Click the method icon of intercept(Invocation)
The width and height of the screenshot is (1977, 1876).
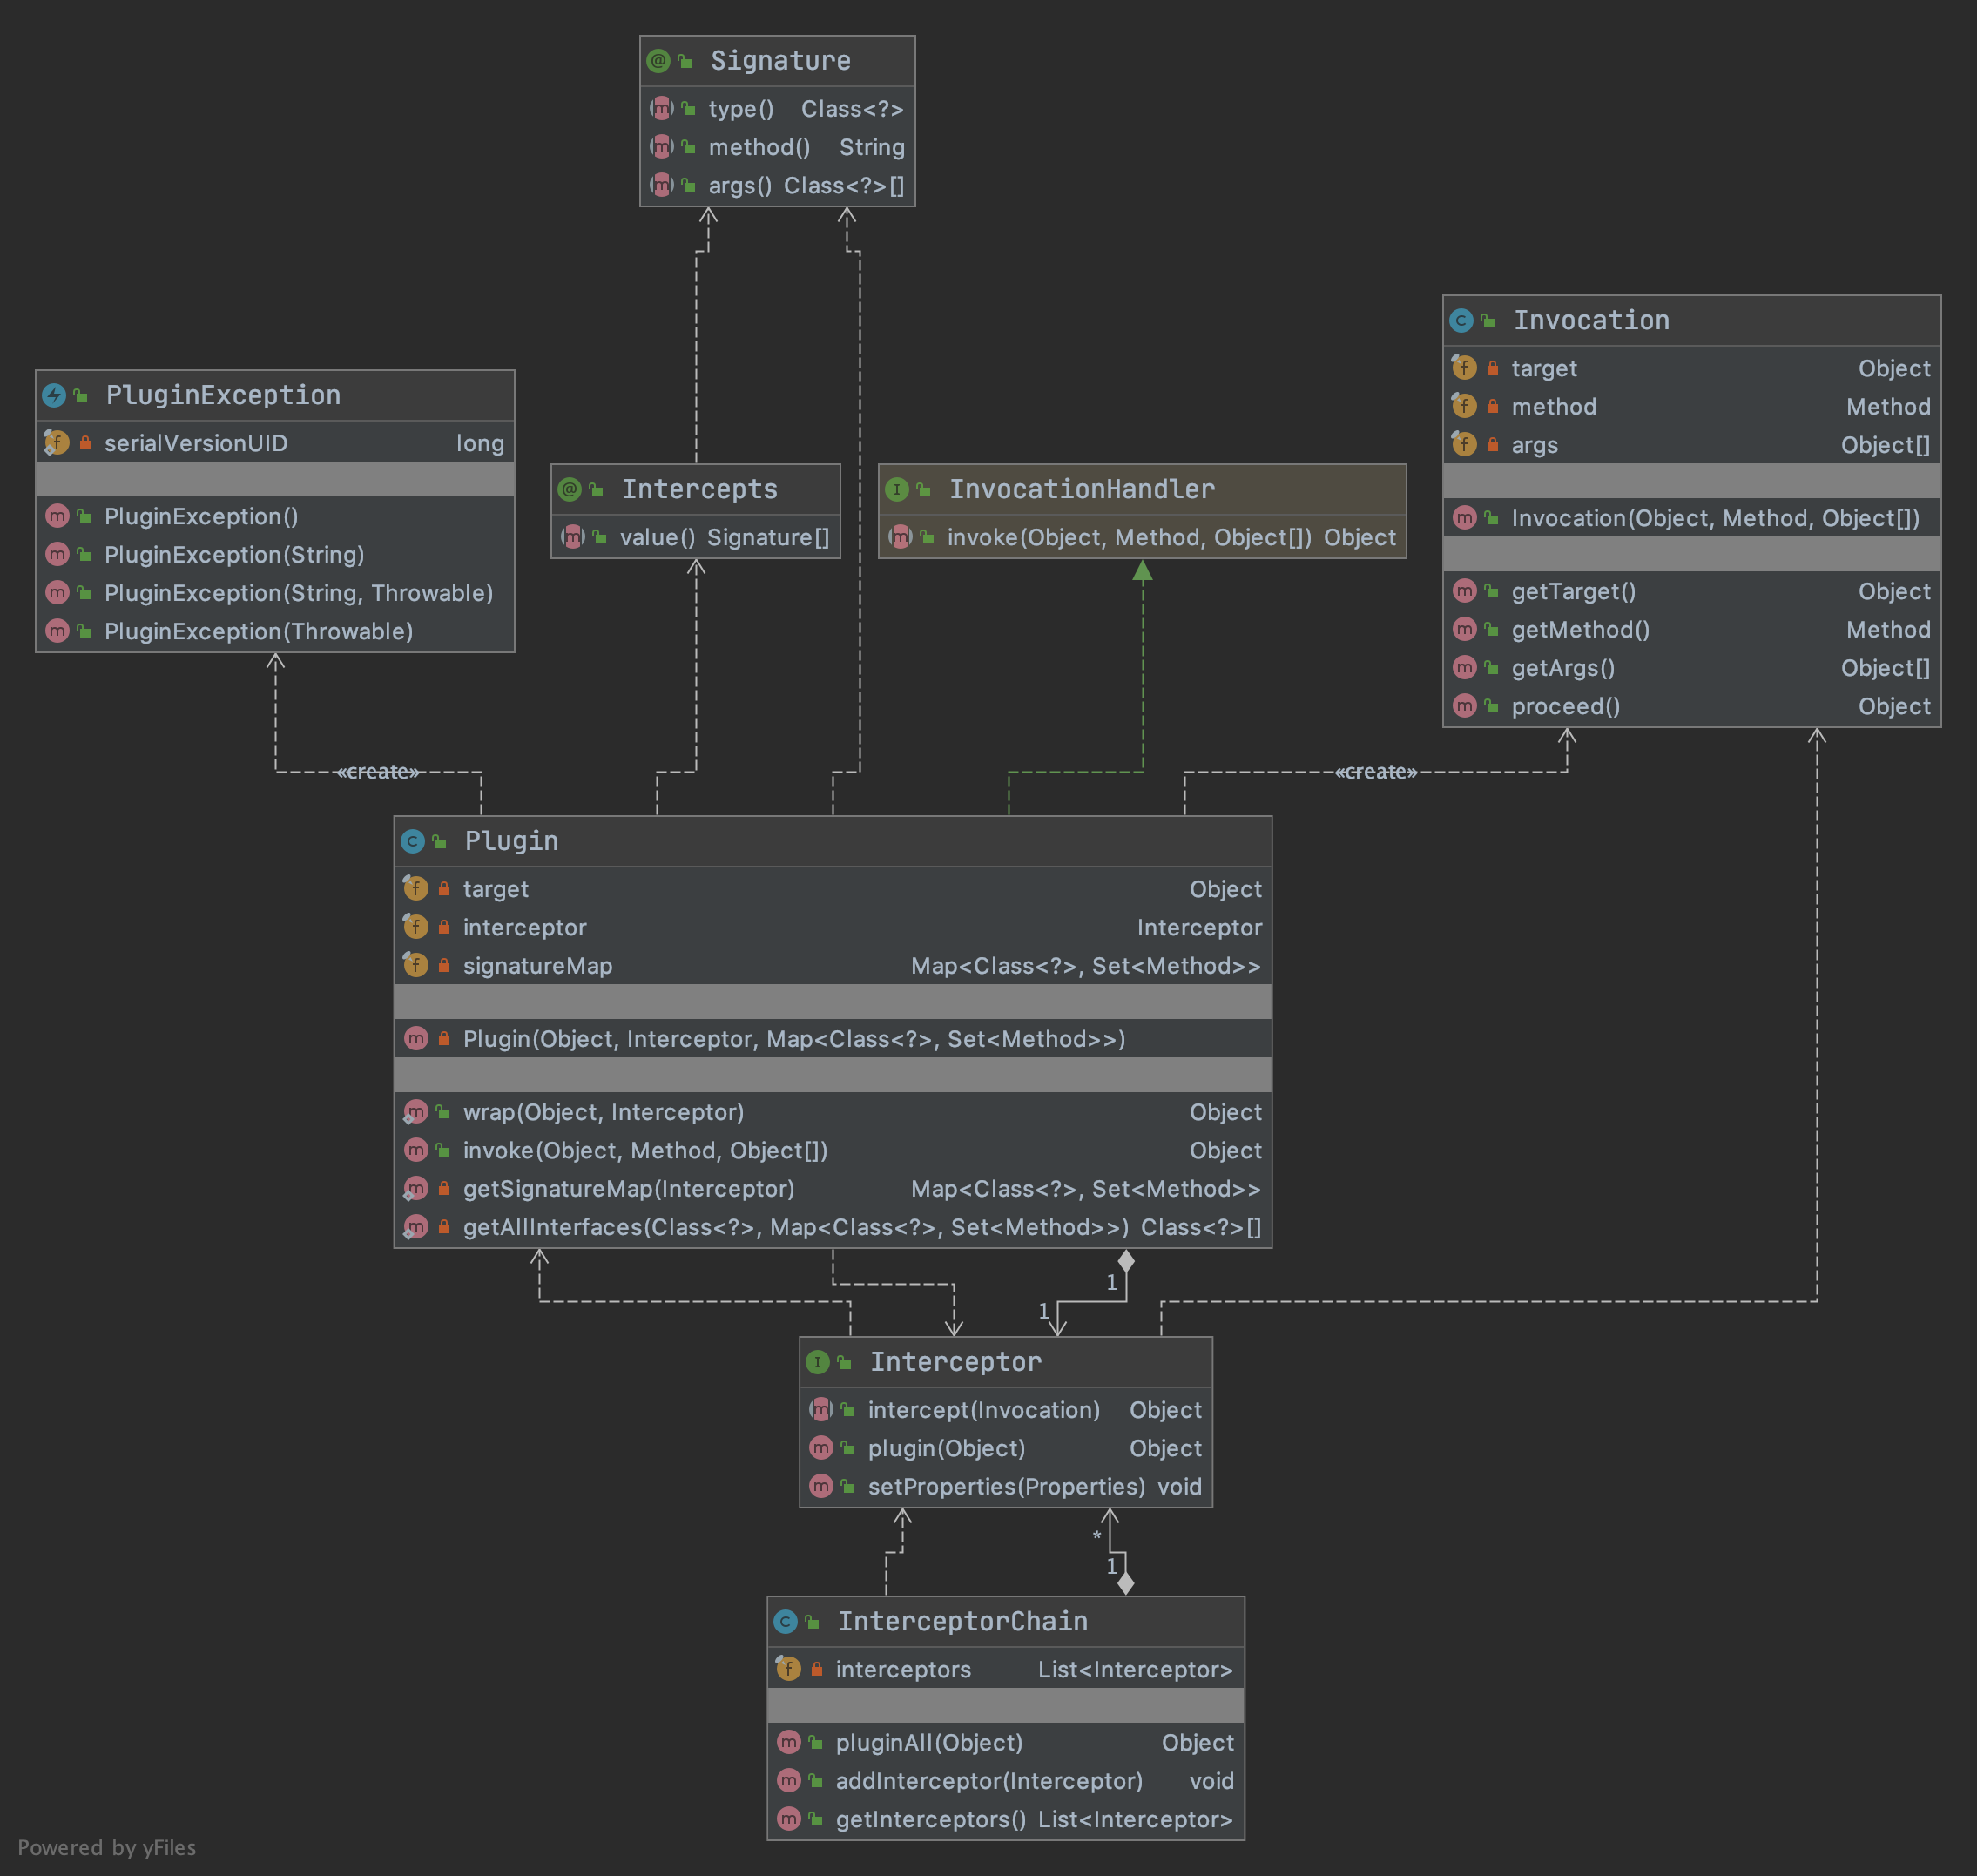point(820,1409)
